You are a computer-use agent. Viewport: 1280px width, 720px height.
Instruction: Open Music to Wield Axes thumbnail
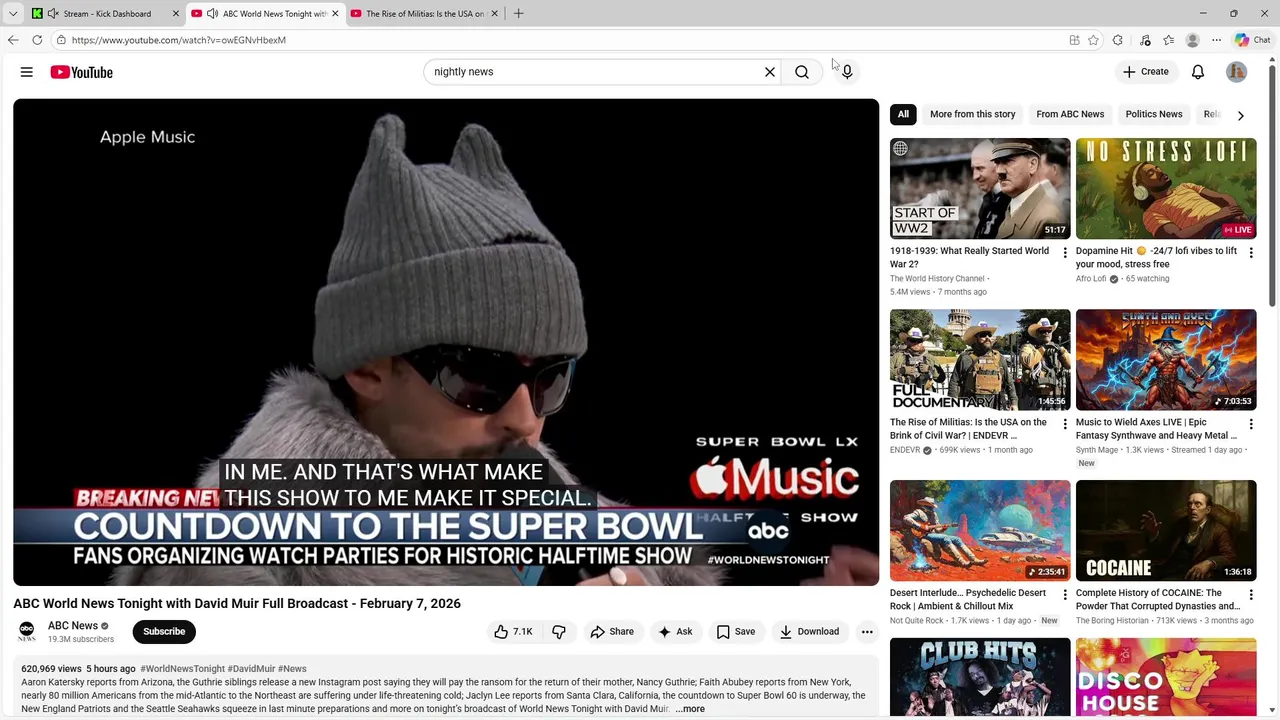click(1166, 360)
